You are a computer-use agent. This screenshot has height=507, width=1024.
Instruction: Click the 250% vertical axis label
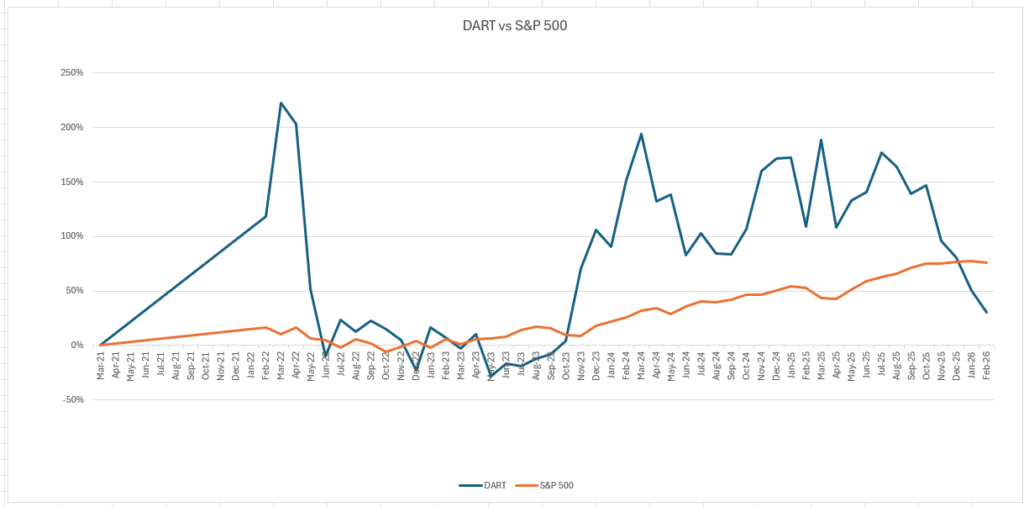pos(72,73)
